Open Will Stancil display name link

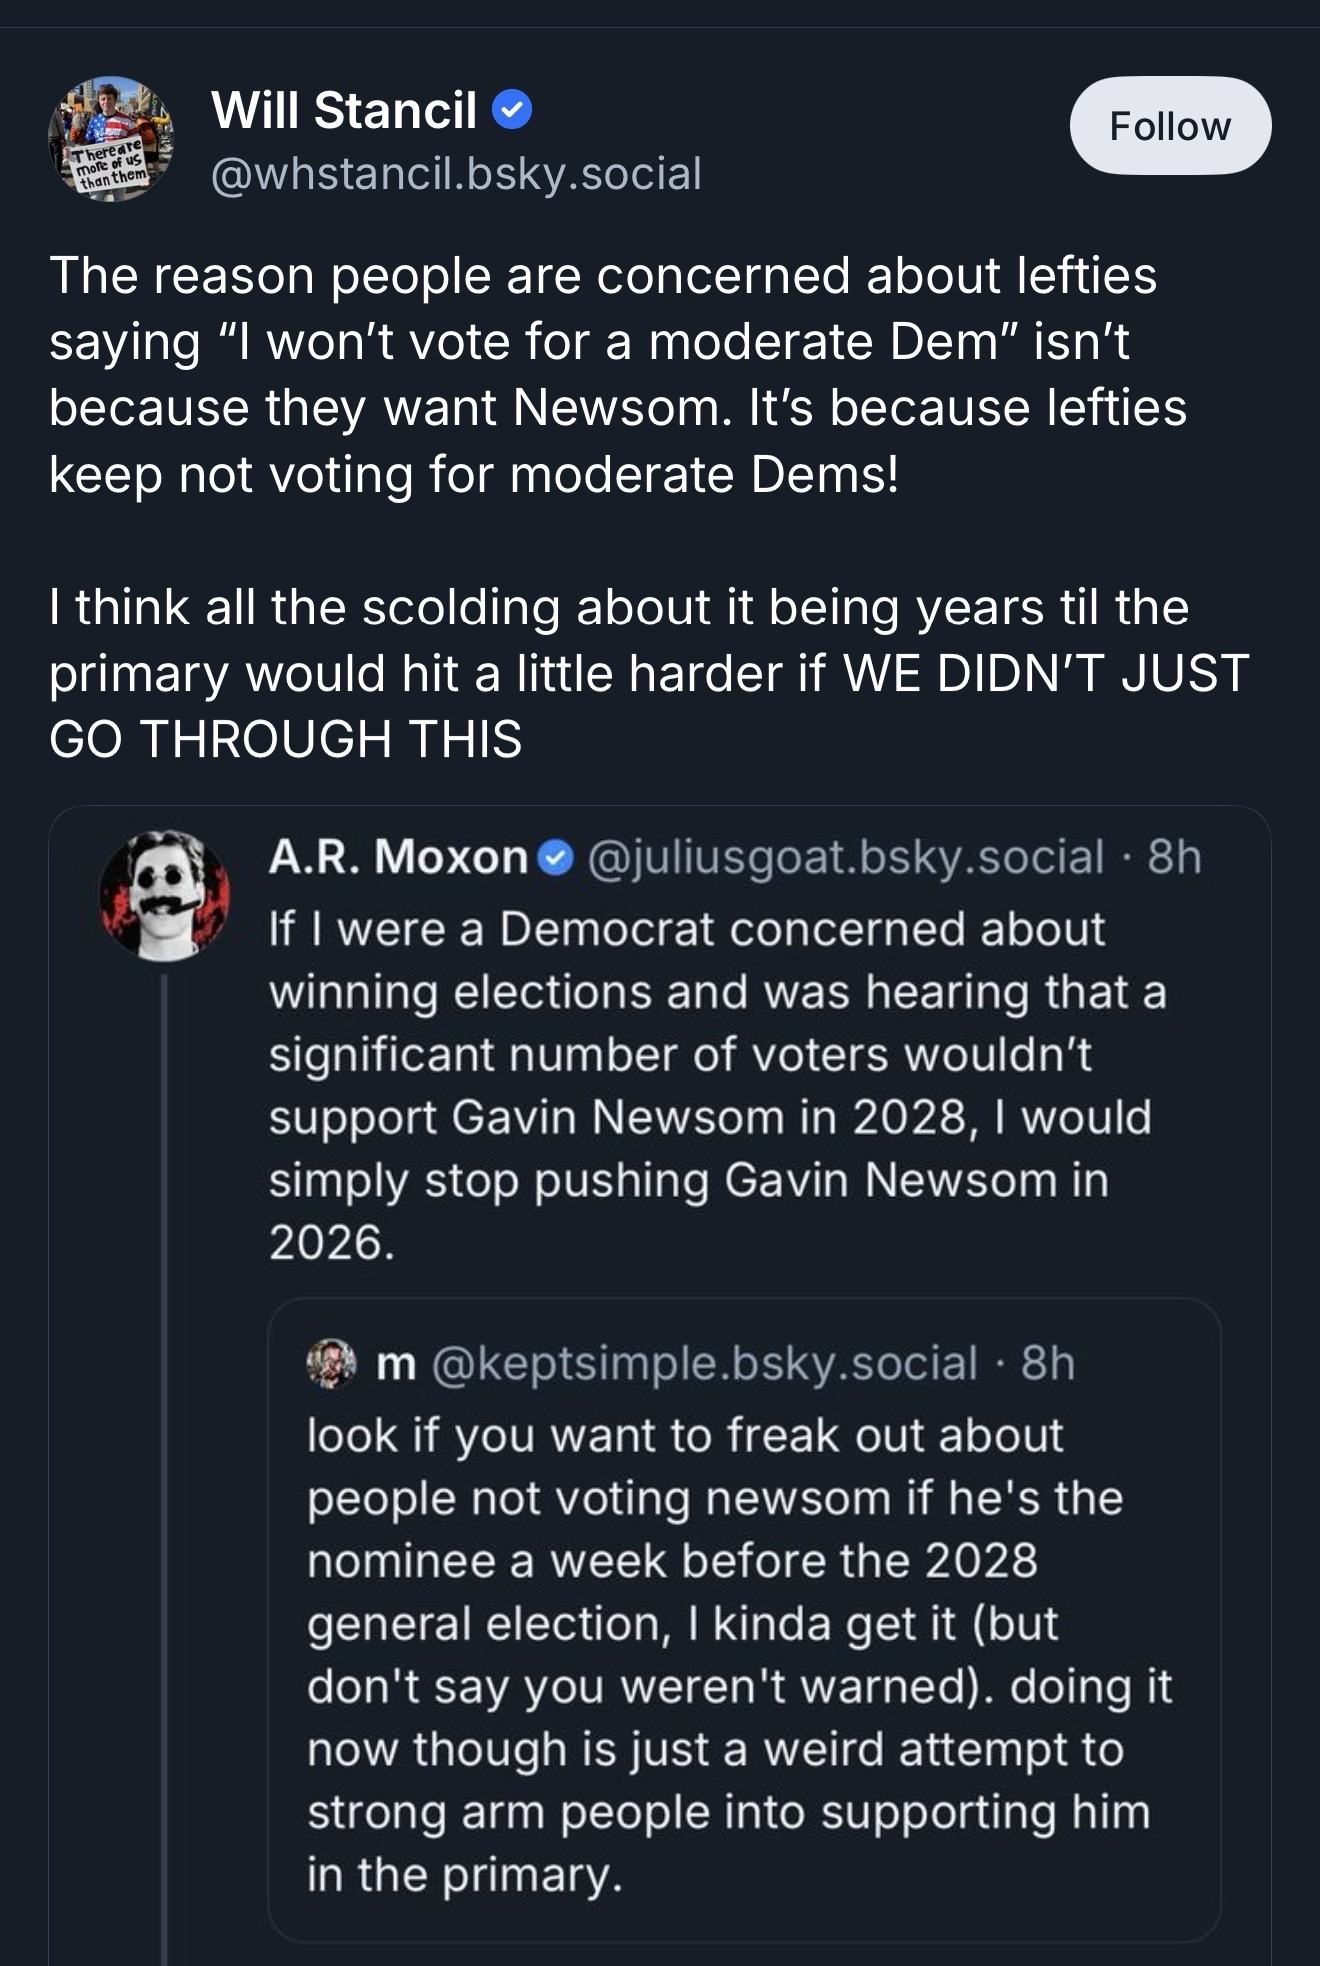343,110
